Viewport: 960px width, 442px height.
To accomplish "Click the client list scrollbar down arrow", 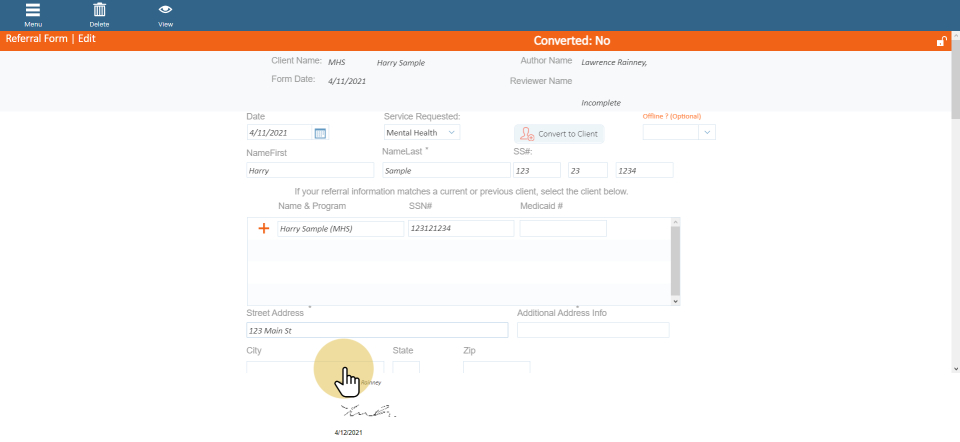I will pos(675,300).
